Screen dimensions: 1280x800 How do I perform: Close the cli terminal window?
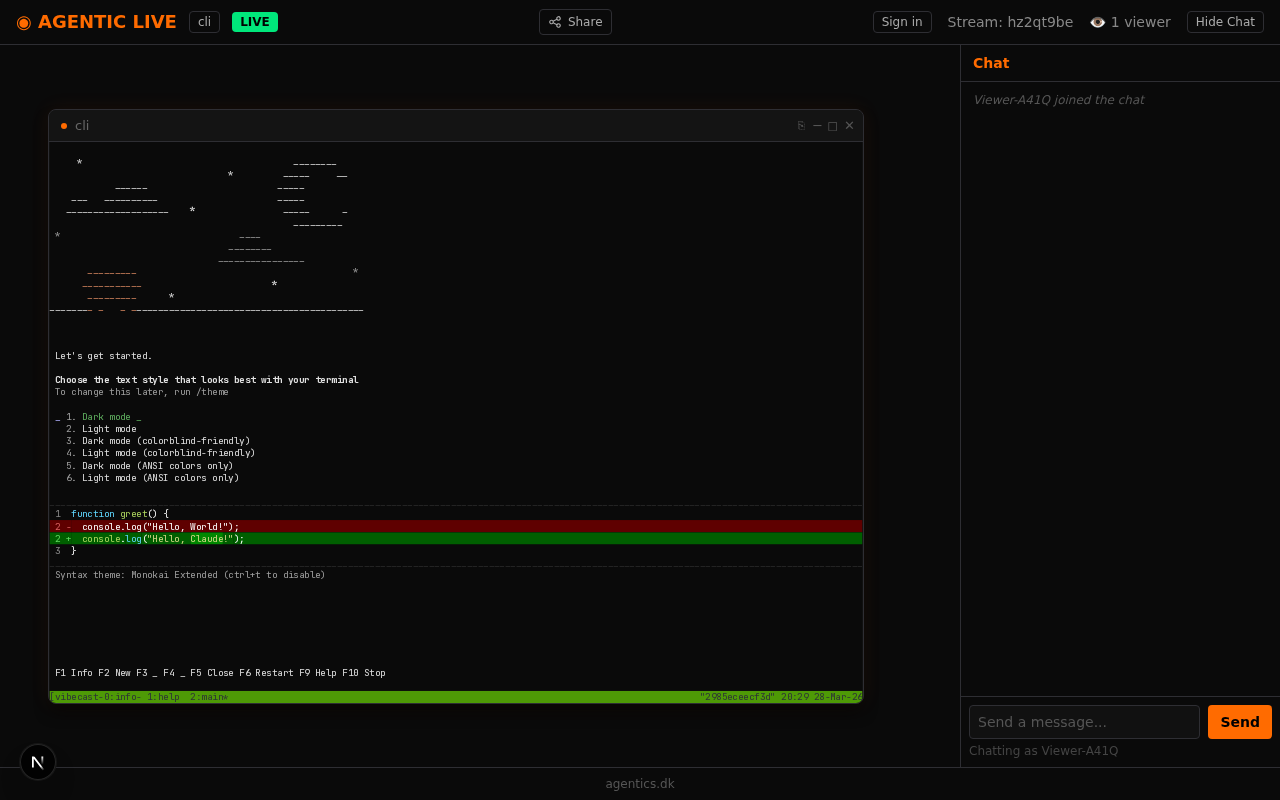[x=849, y=126]
